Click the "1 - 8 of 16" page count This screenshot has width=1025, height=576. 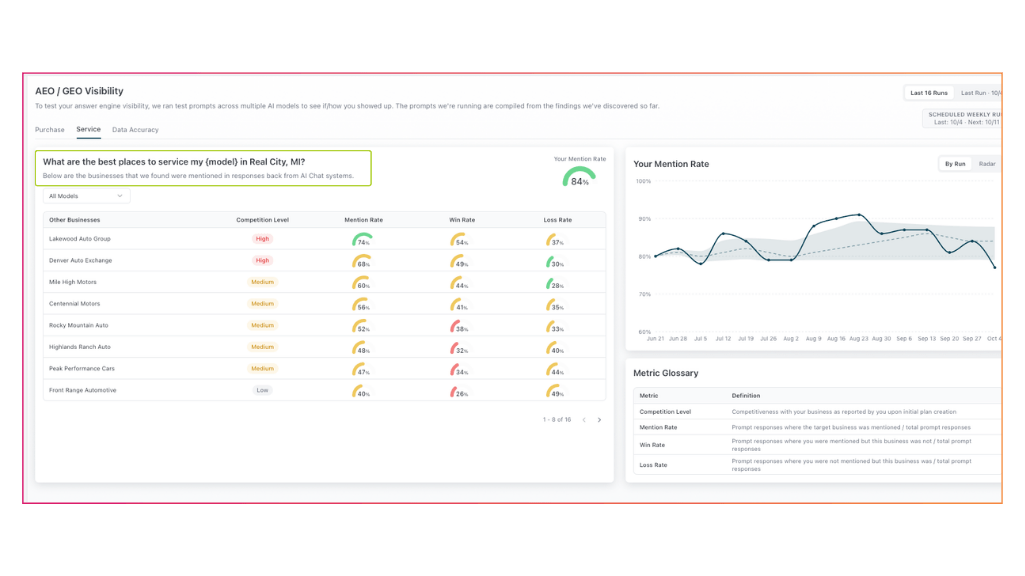pyautogui.click(x=557, y=420)
